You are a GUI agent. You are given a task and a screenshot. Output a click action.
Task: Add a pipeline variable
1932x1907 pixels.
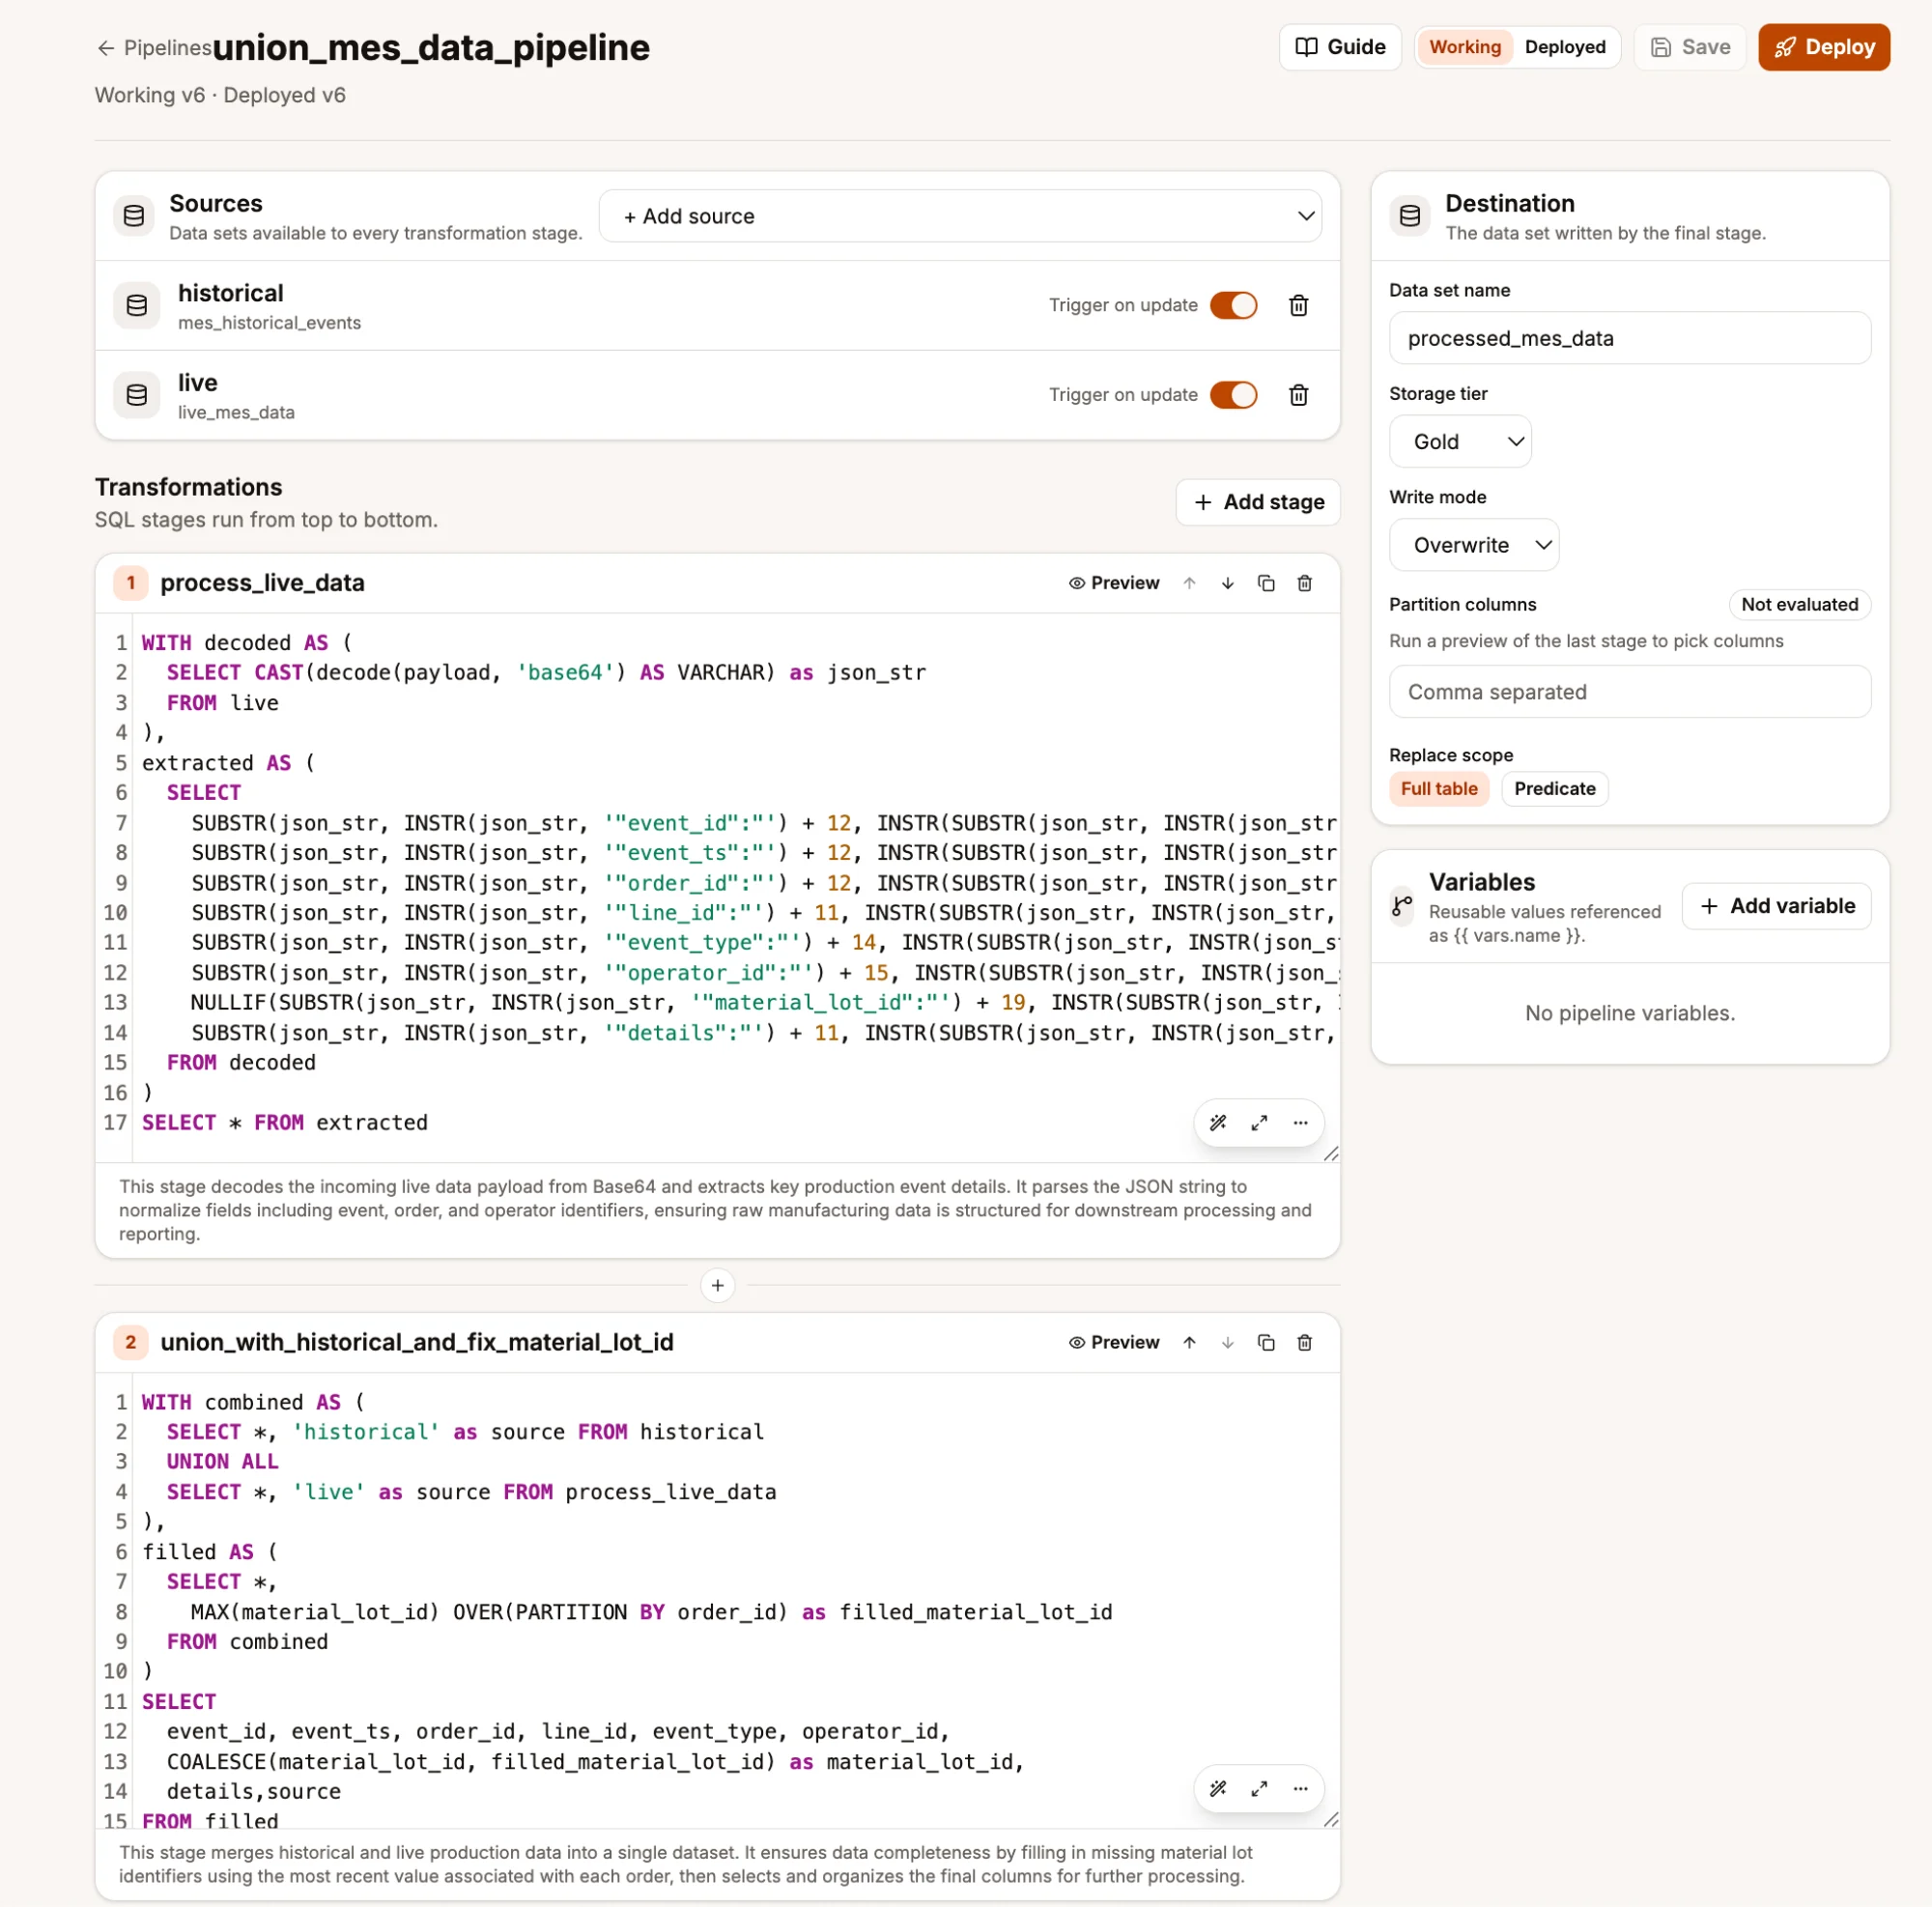[x=1777, y=906]
